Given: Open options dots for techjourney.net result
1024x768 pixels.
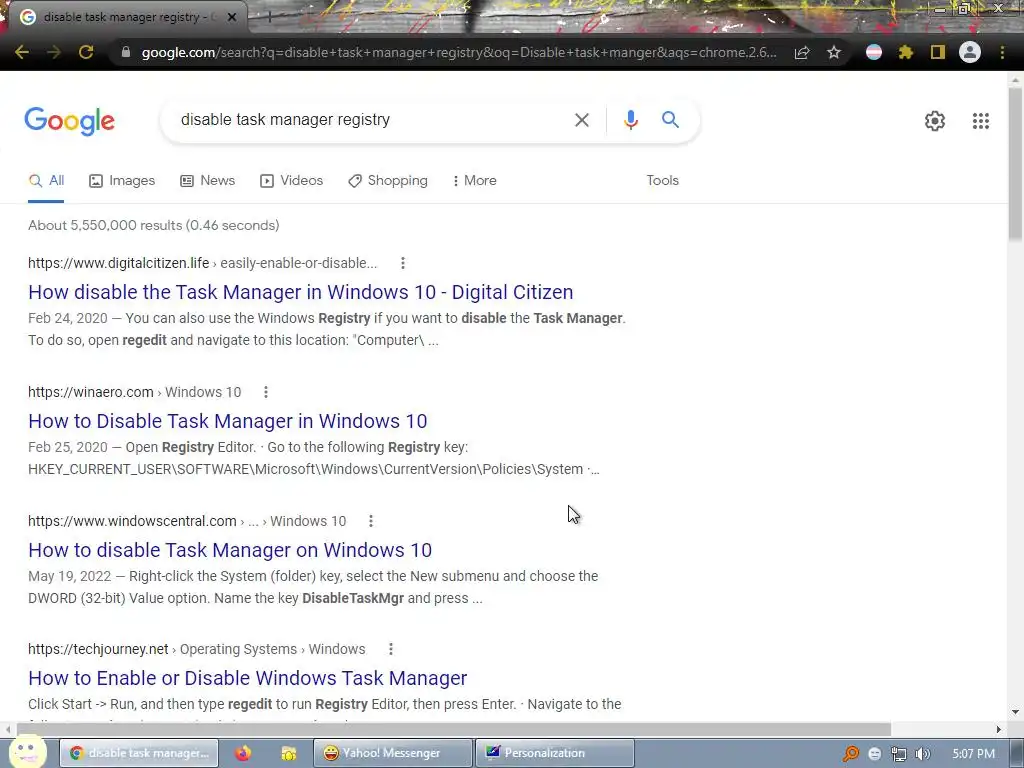Looking at the screenshot, I should click(391, 649).
